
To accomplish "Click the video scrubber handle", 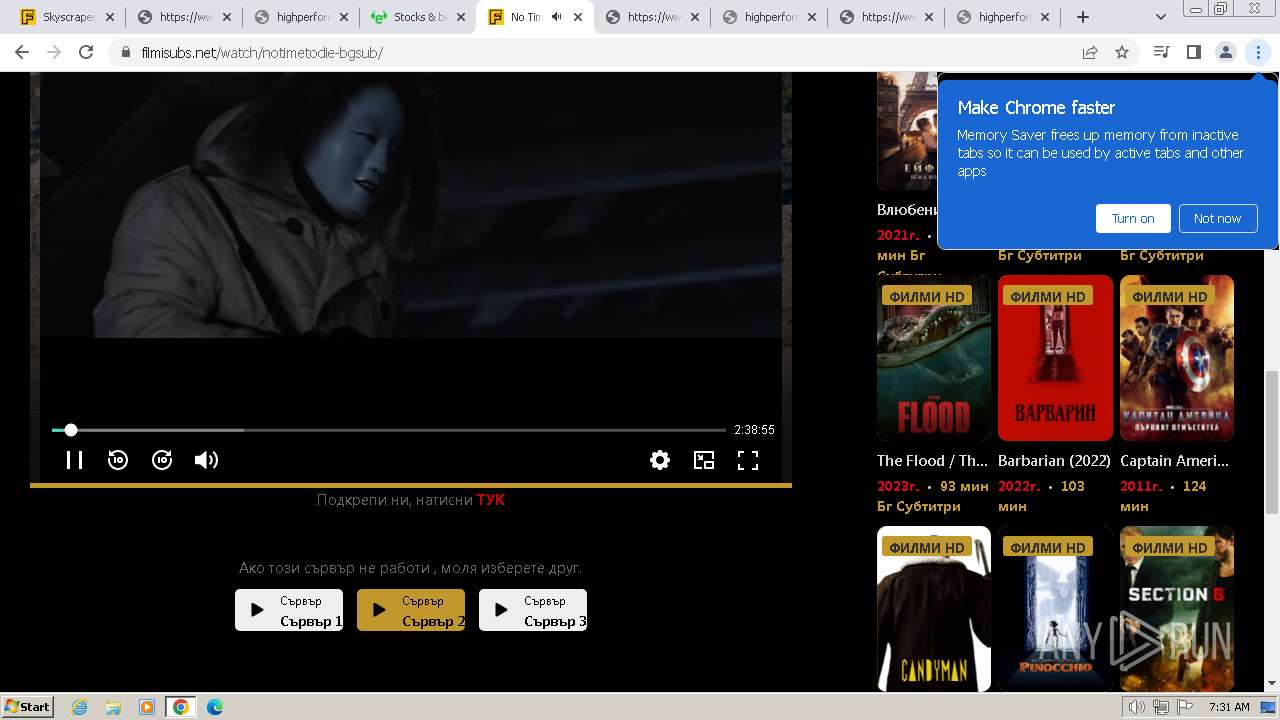I will (71, 430).
